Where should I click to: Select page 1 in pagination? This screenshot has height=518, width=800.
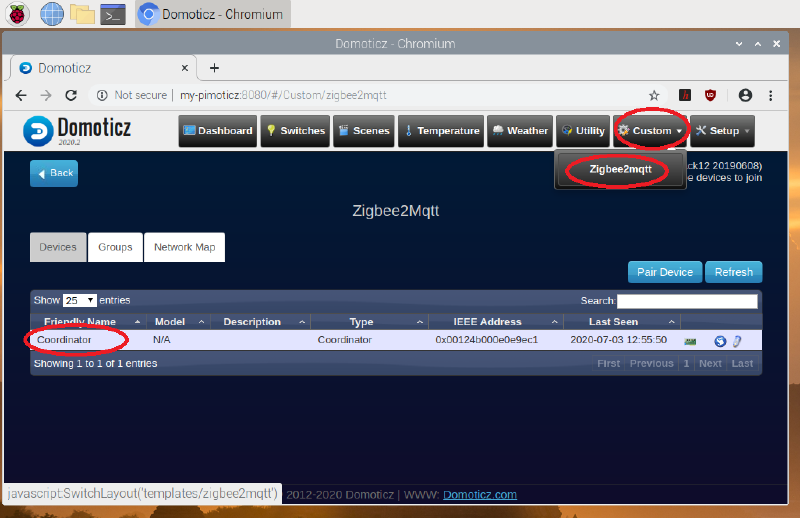686,363
